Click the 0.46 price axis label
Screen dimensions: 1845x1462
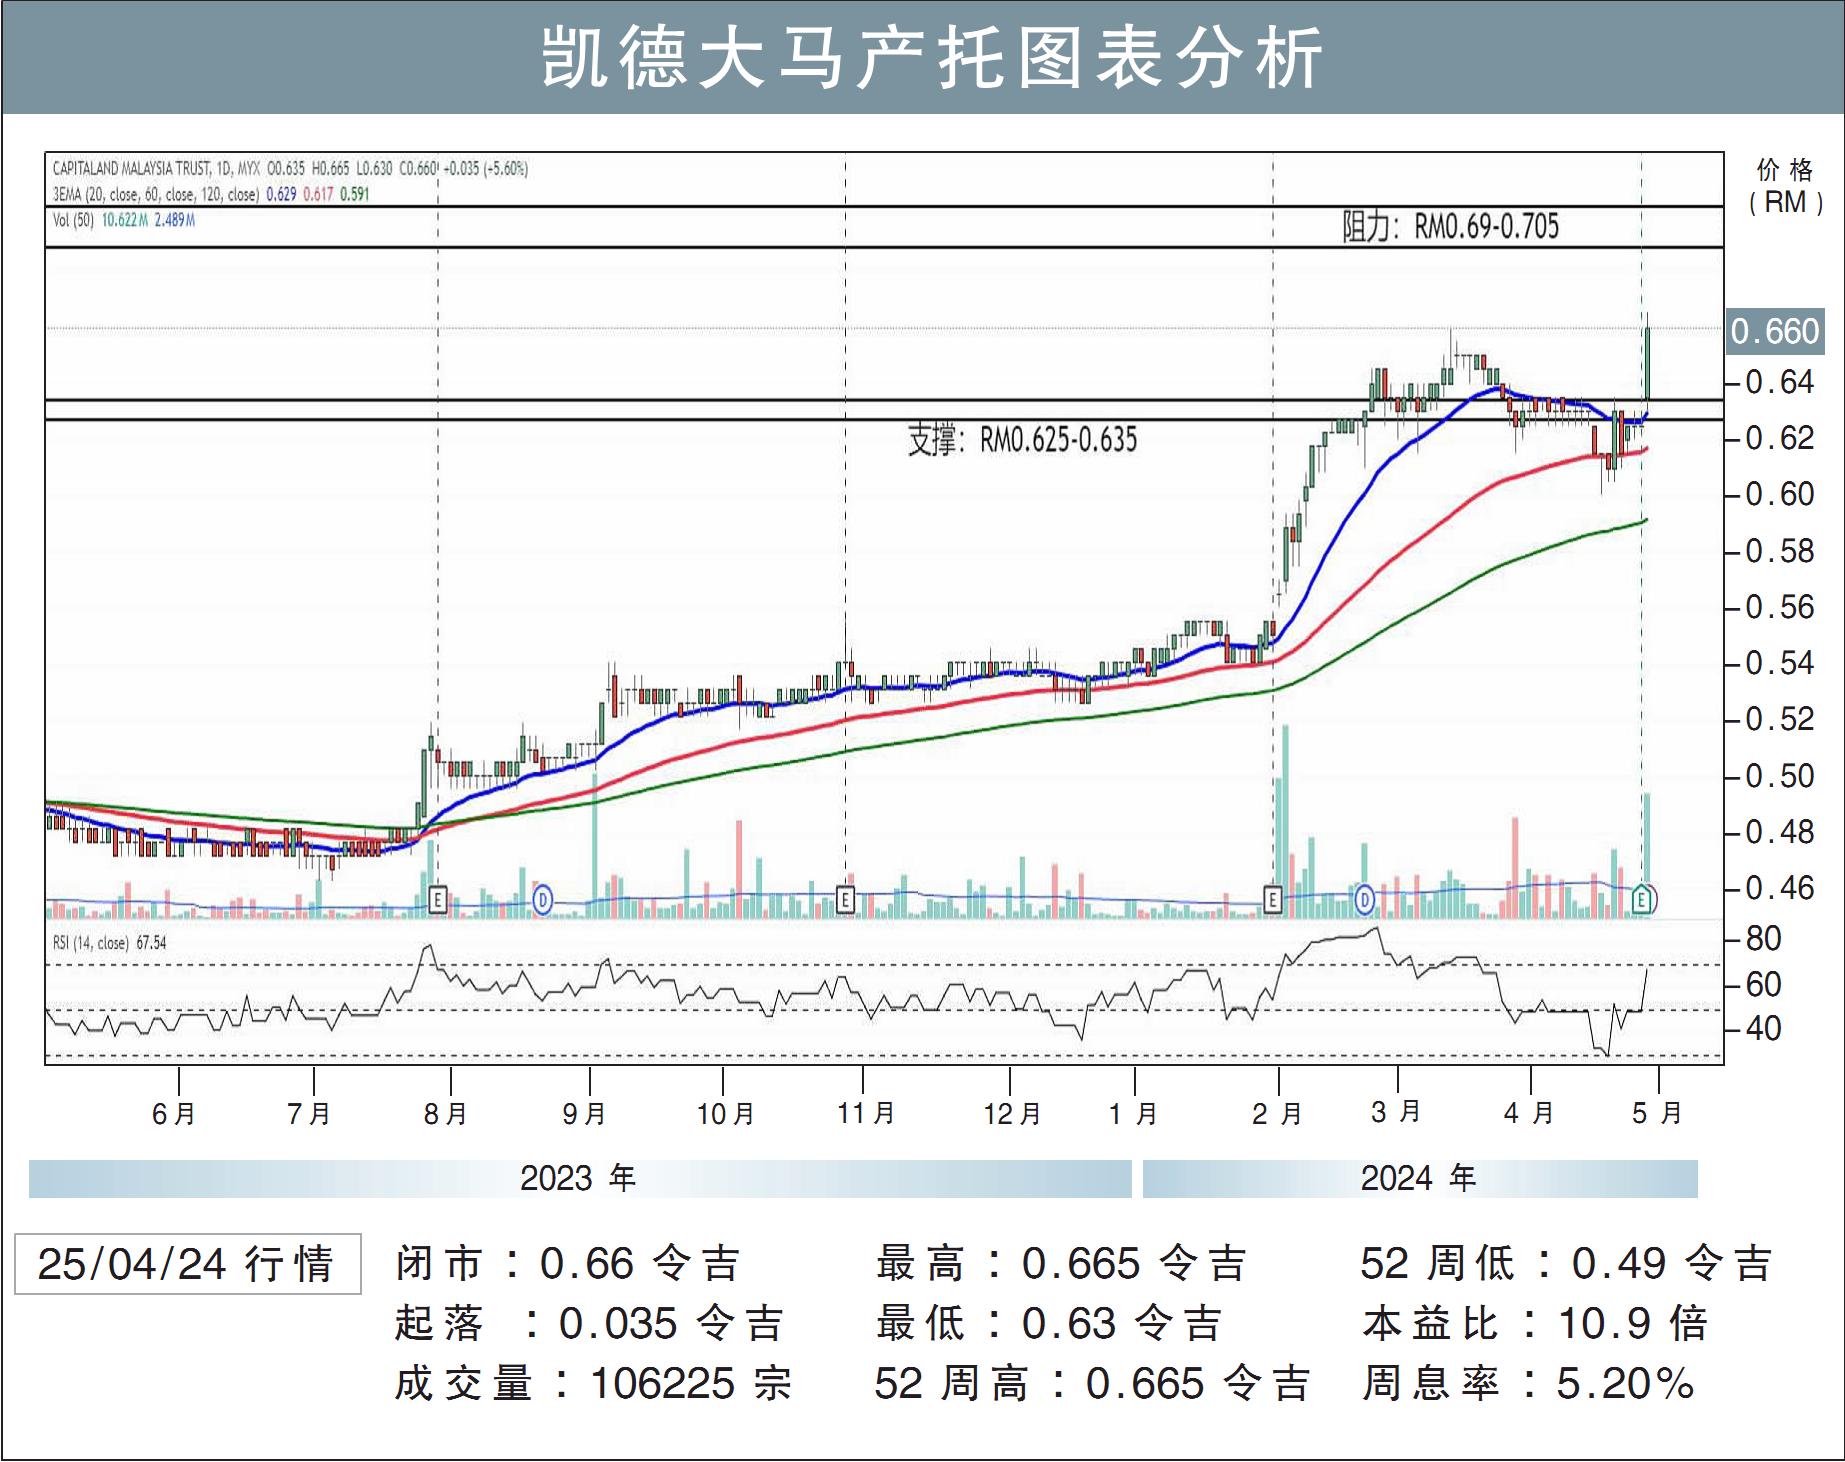(1779, 888)
